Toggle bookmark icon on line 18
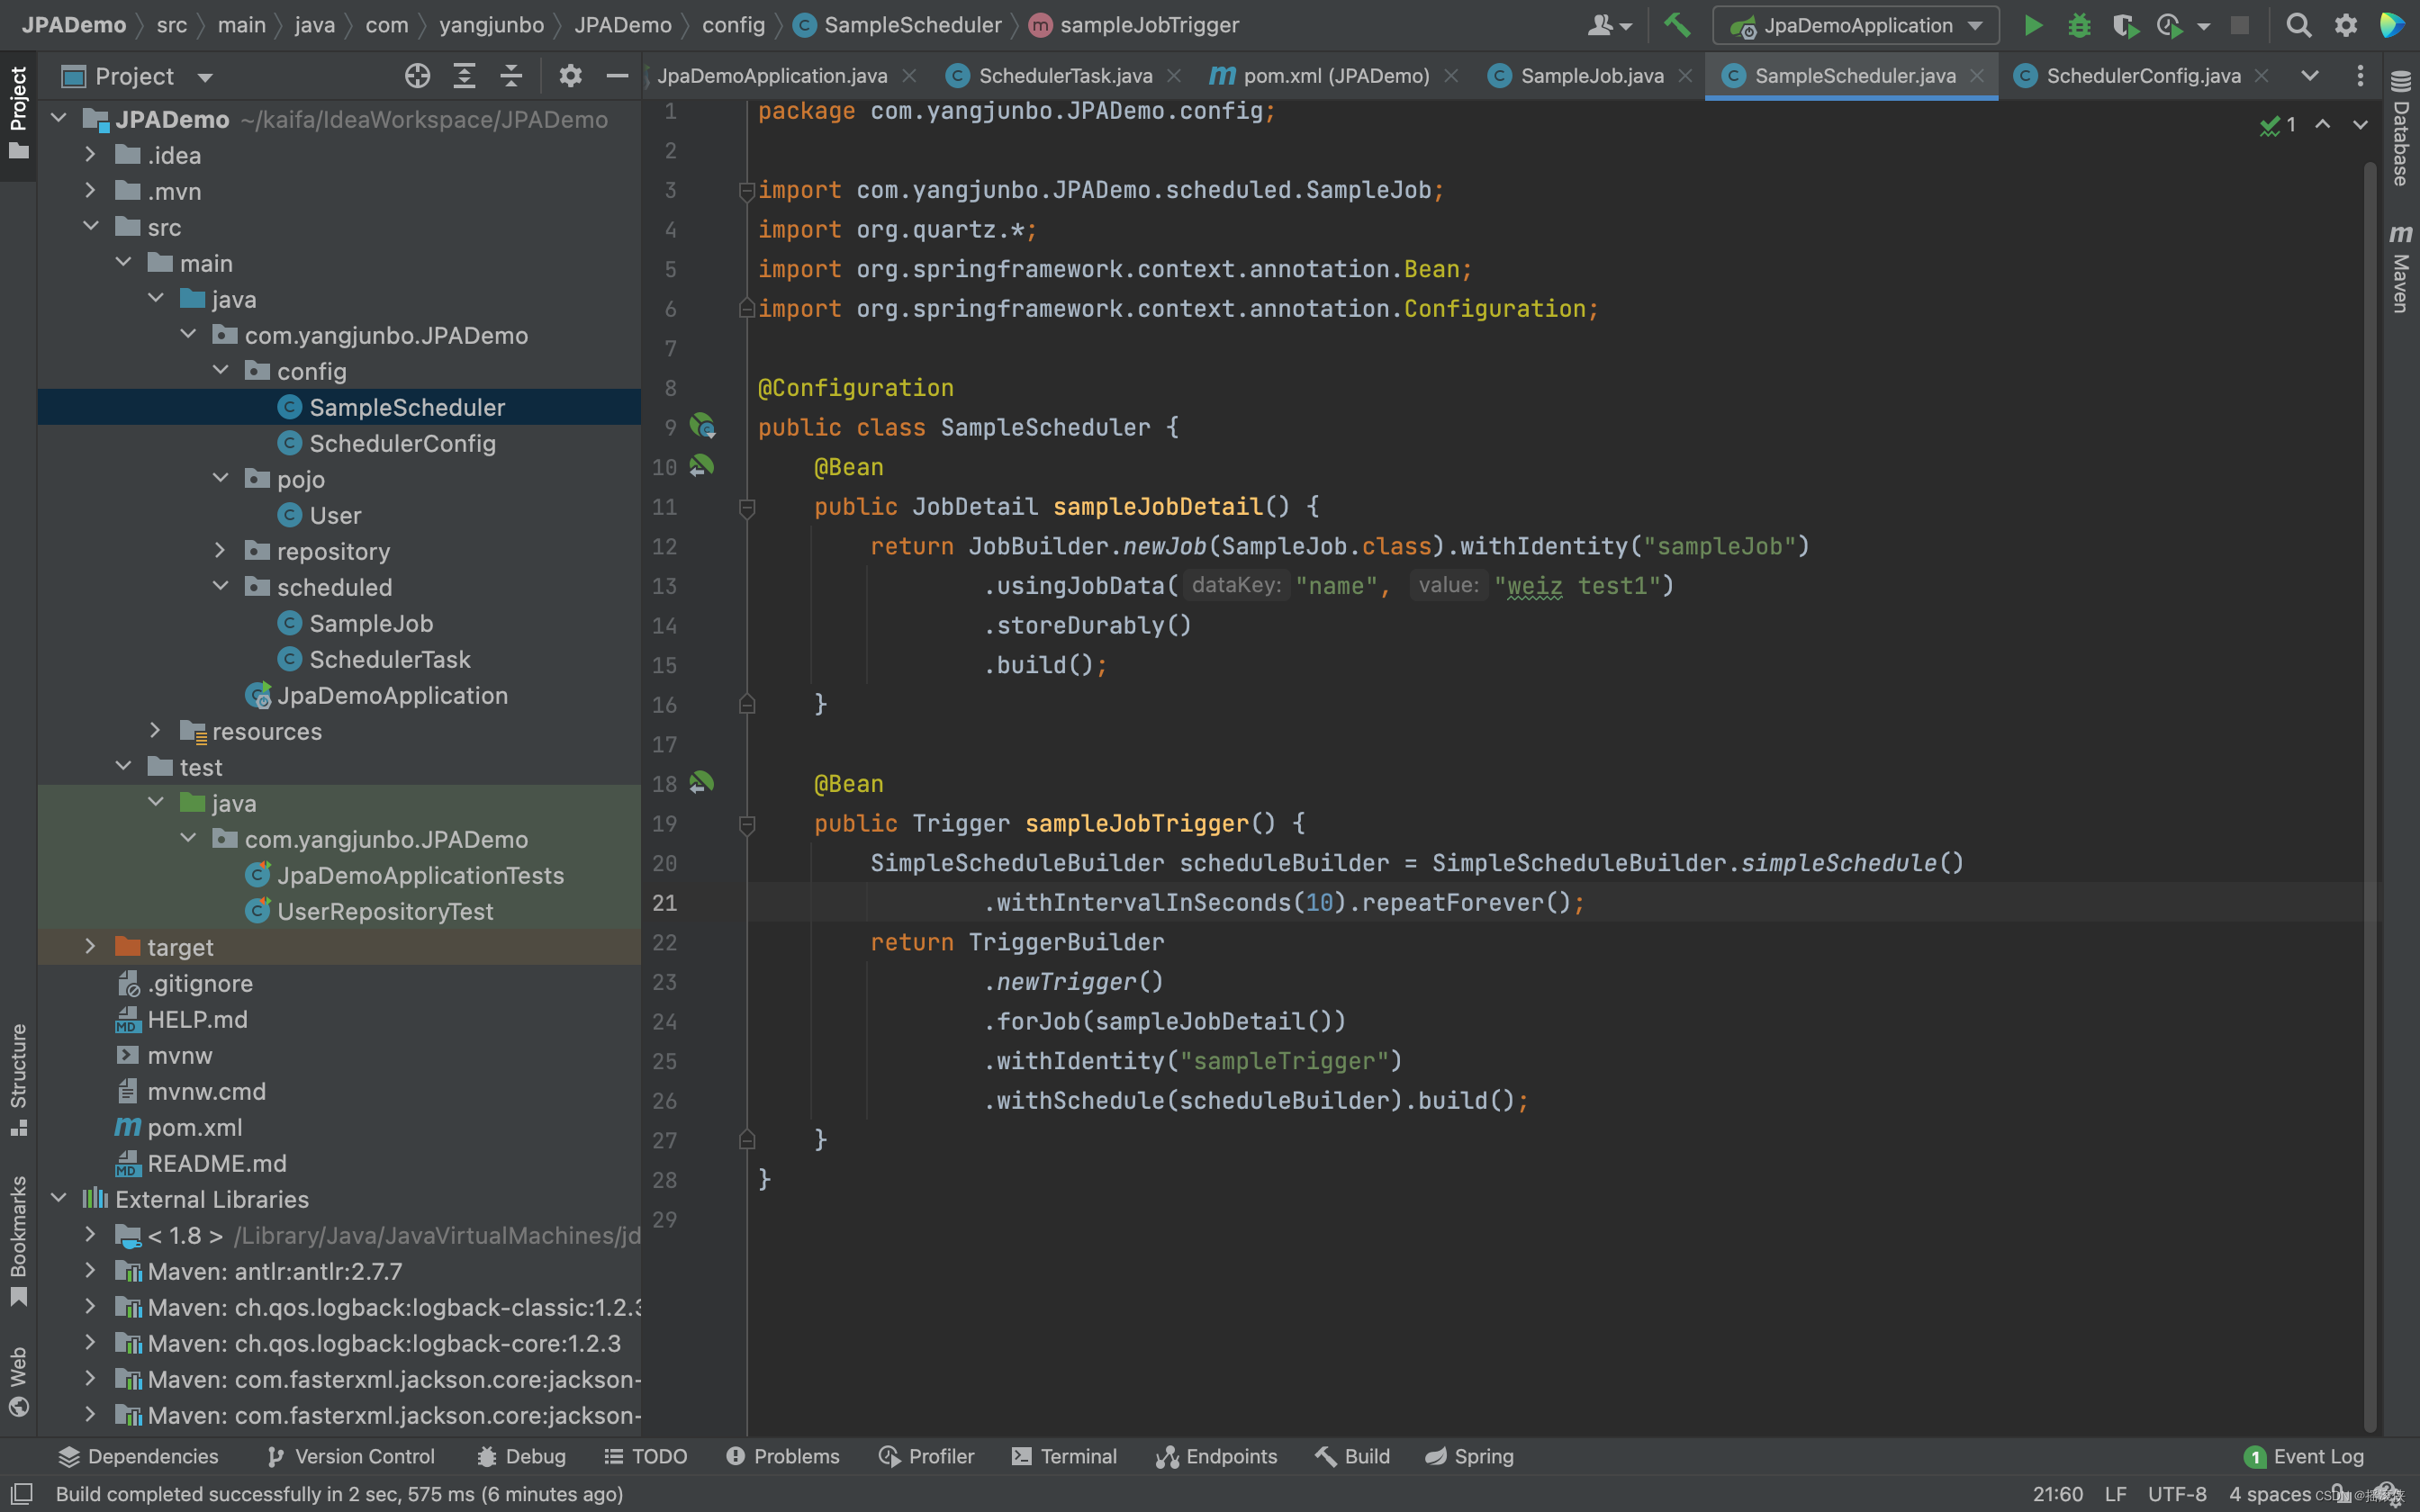This screenshot has width=2420, height=1512. coord(704,782)
